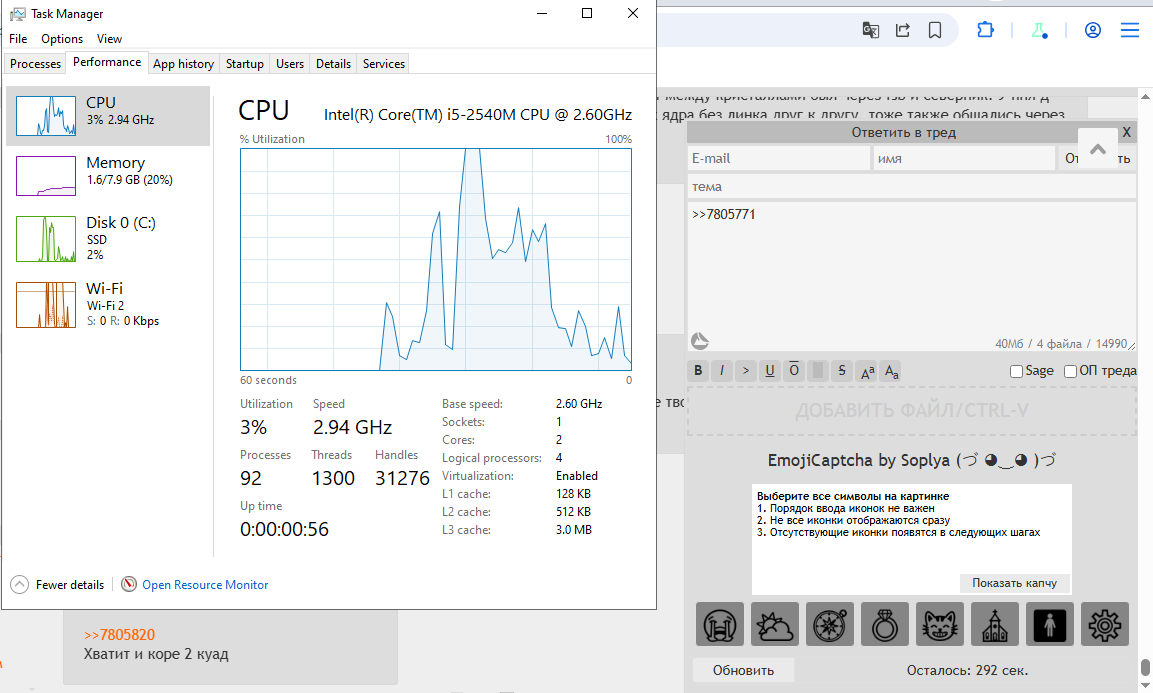Click the scroll-to-top chevron button
The height and width of the screenshot is (693, 1153).
coord(1098,149)
